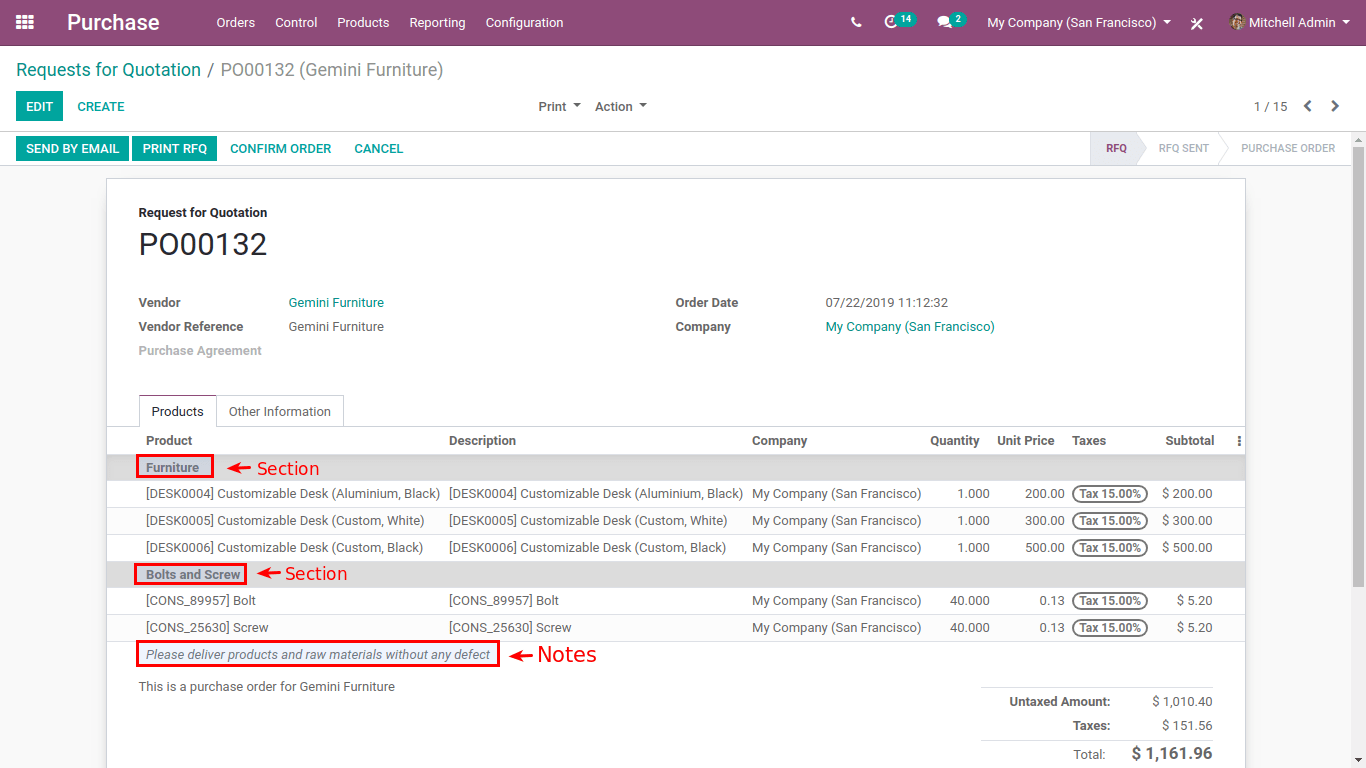Image resolution: width=1366 pixels, height=768 pixels.
Task: Select the Products tab
Action: coord(177,411)
